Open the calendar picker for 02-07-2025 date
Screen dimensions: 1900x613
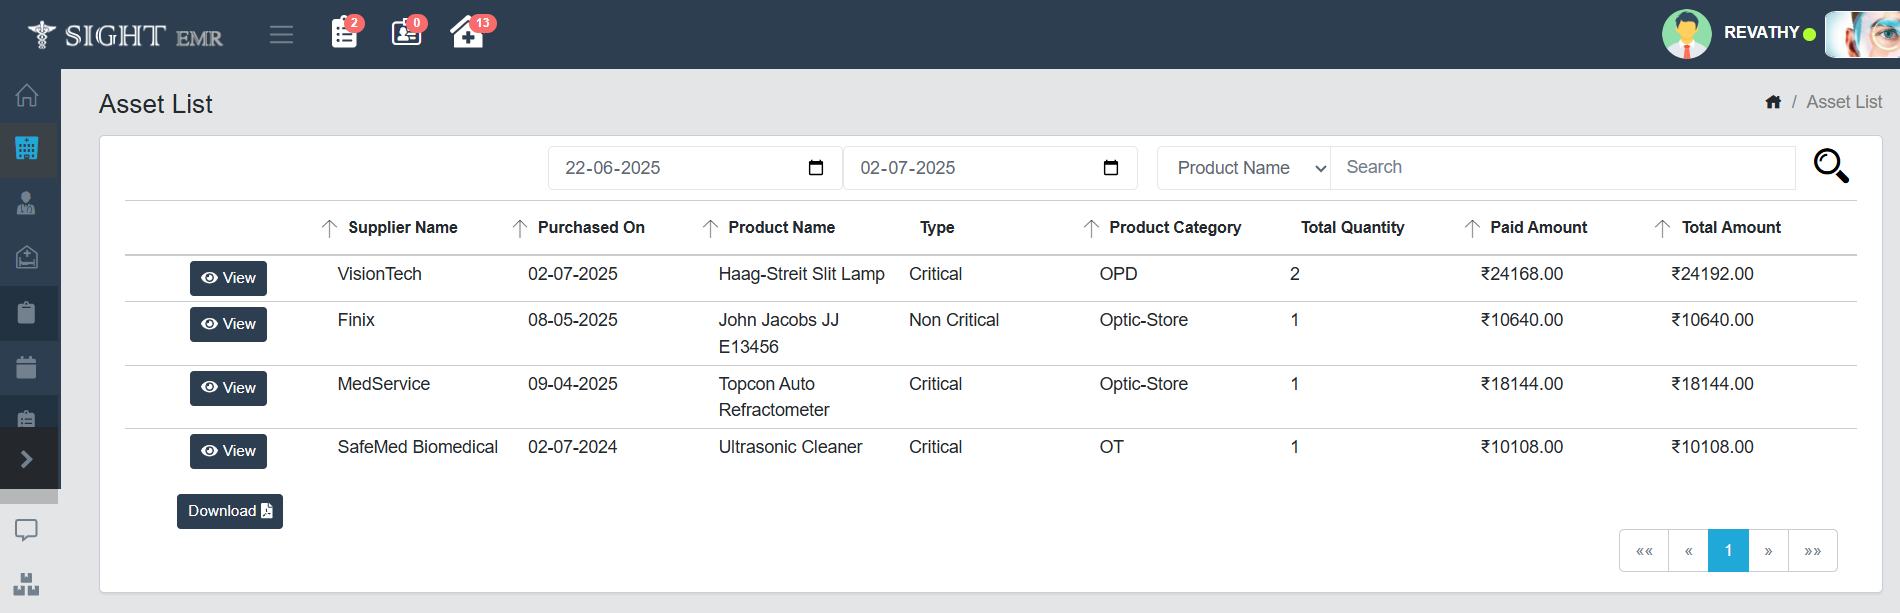click(1110, 168)
